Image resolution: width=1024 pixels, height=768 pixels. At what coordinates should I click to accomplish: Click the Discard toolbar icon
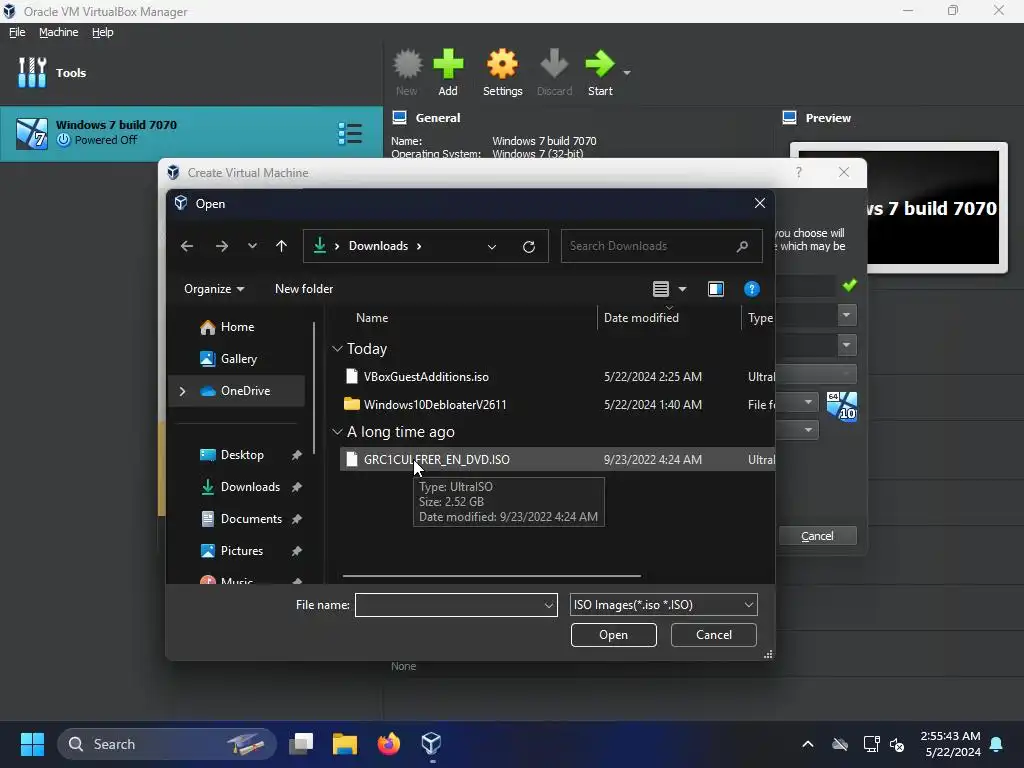point(554,64)
